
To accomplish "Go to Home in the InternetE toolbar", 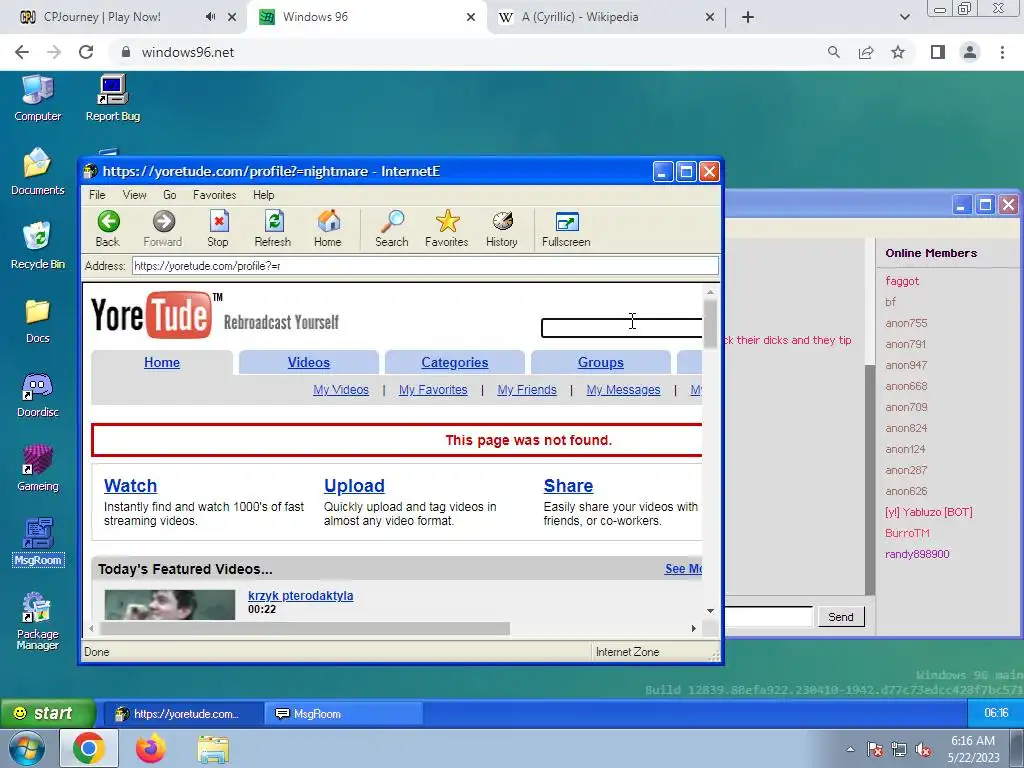I will click(x=328, y=229).
